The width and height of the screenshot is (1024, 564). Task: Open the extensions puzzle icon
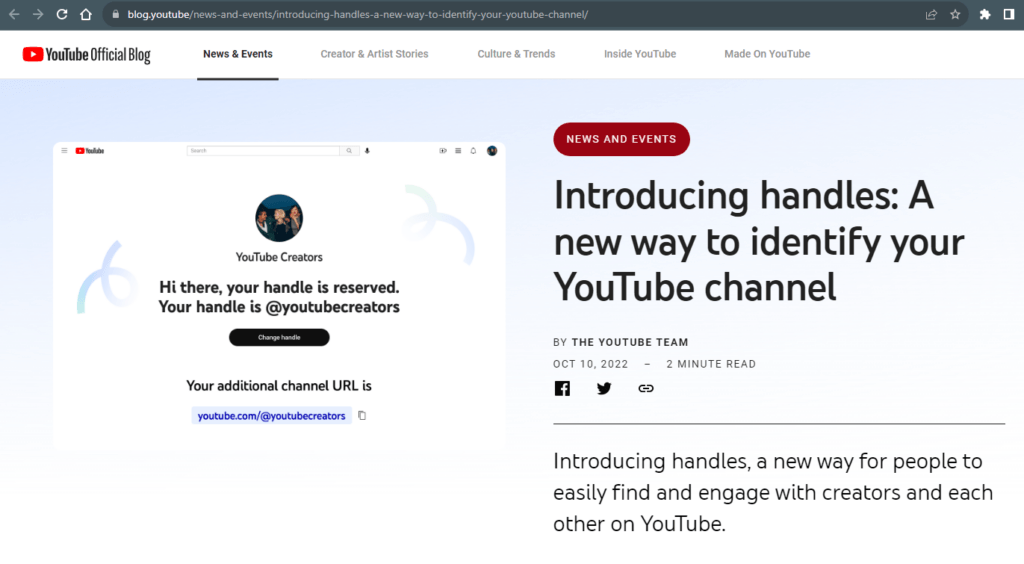985,14
